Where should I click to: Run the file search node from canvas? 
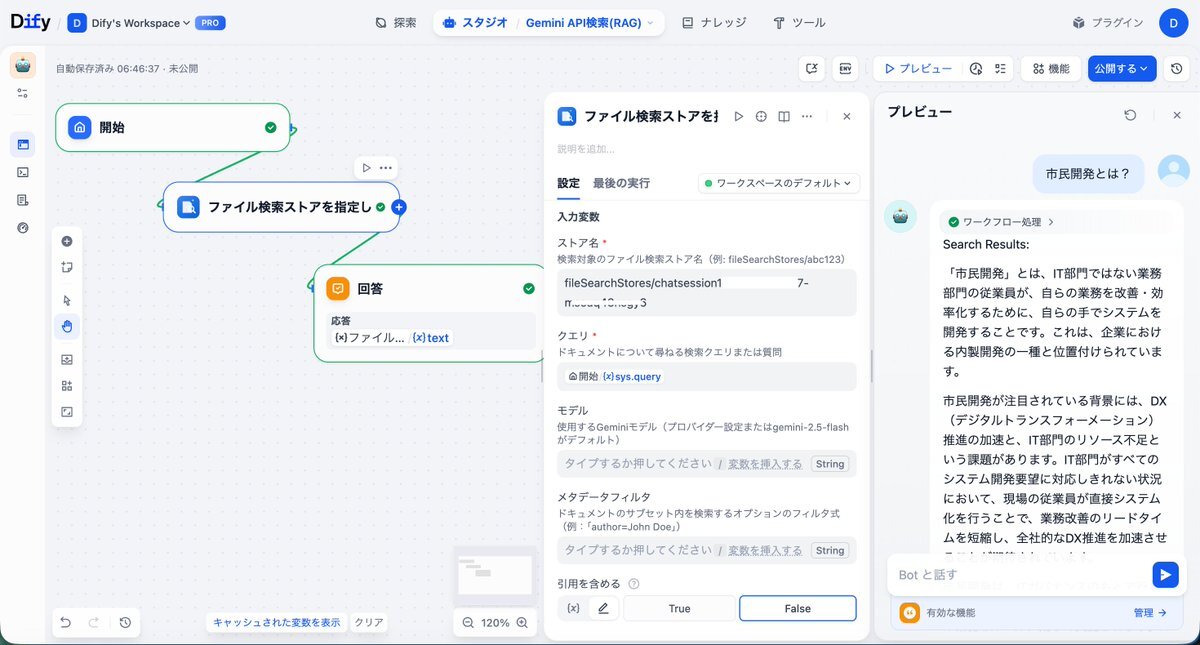coord(366,167)
